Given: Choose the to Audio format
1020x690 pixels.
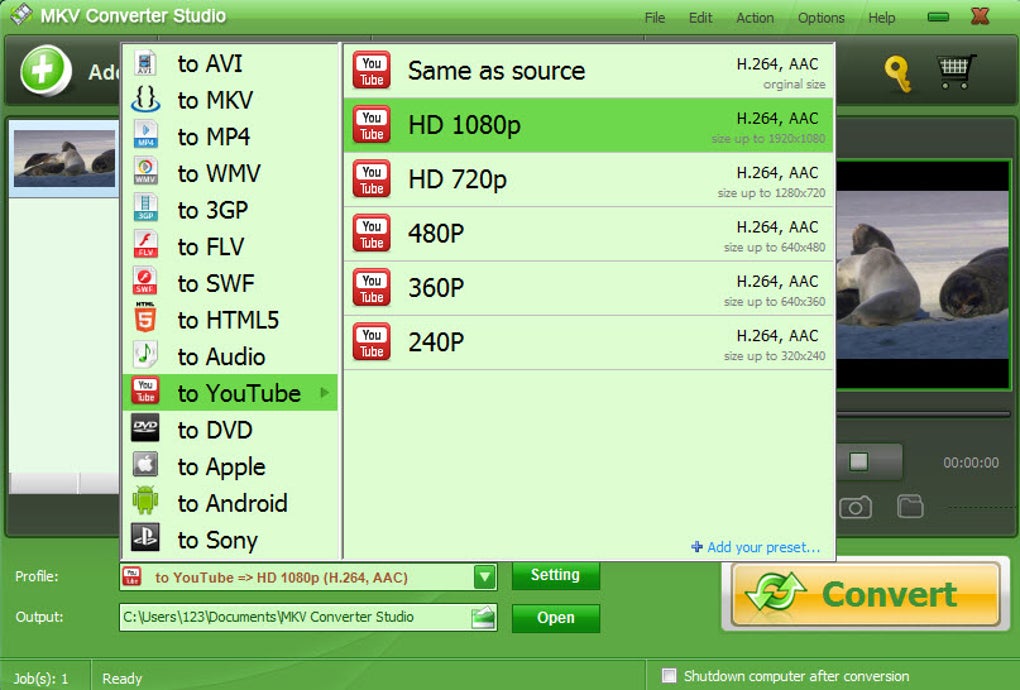Looking at the screenshot, I should pos(230,356).
